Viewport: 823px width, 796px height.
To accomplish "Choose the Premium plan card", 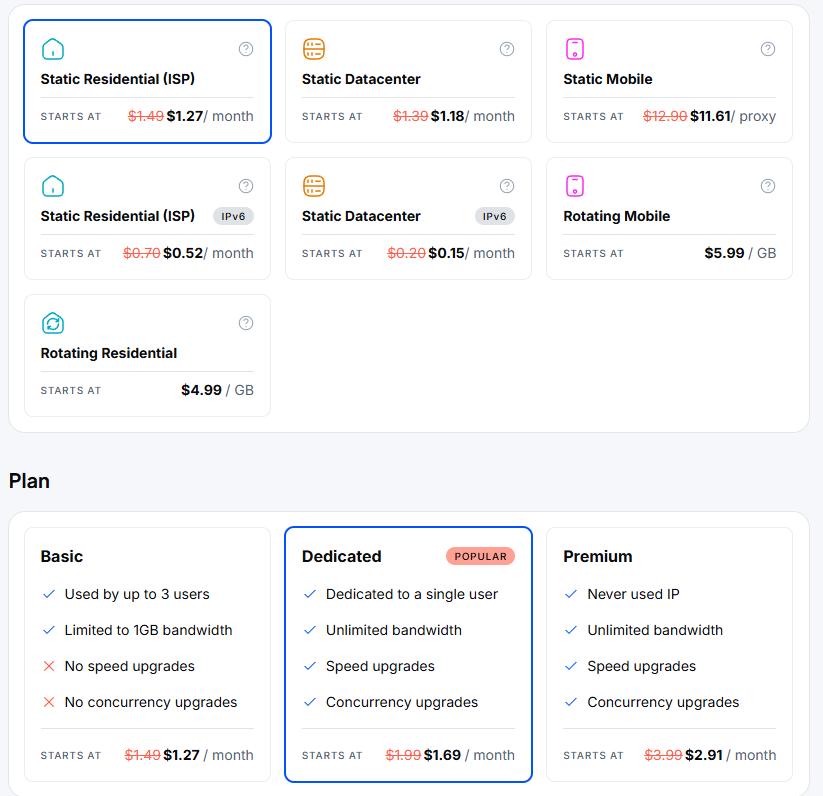I will [669, 654].
